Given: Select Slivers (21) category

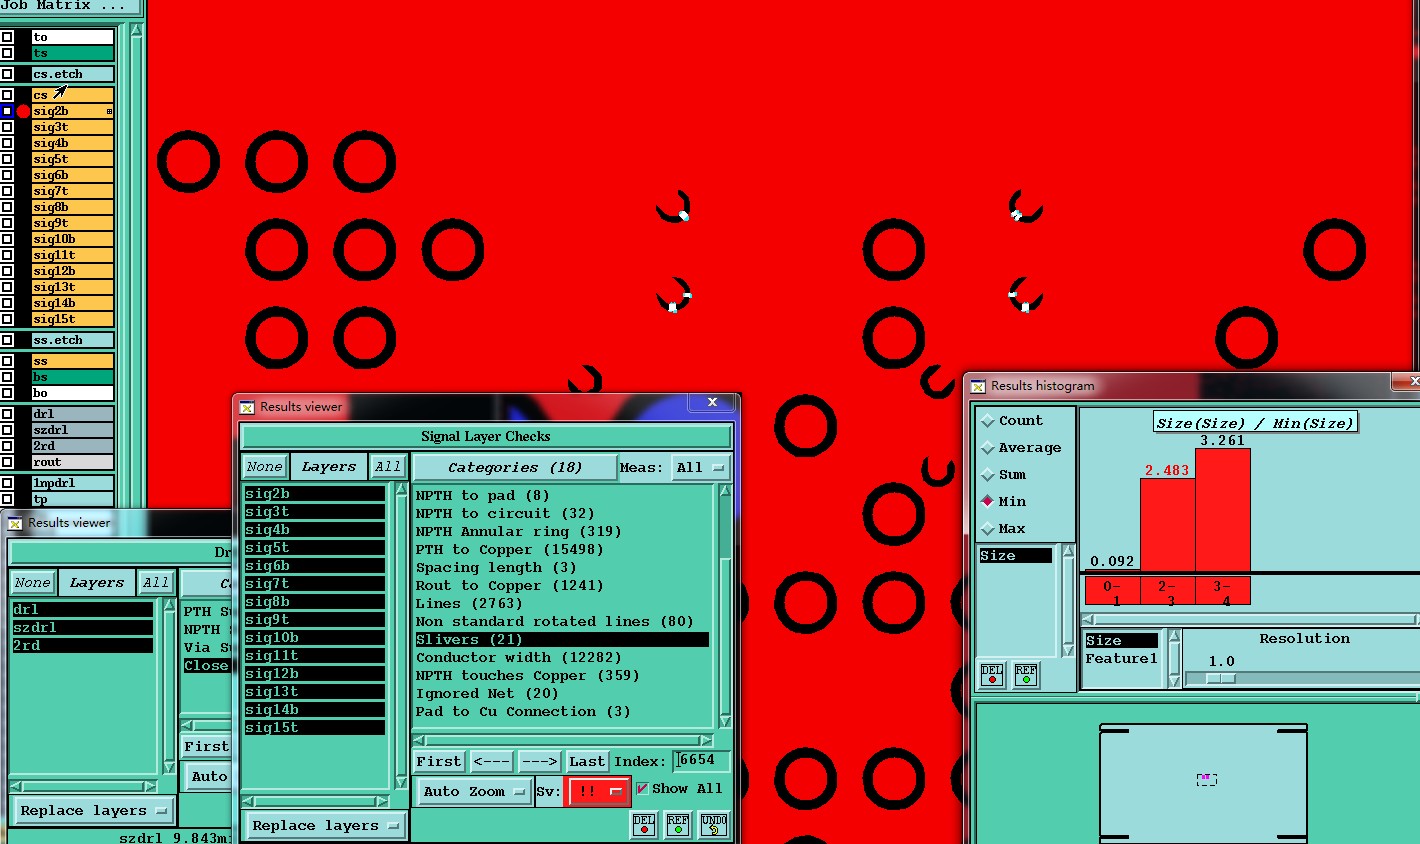Looking at the screenshot, I should [x=562, y=640].
